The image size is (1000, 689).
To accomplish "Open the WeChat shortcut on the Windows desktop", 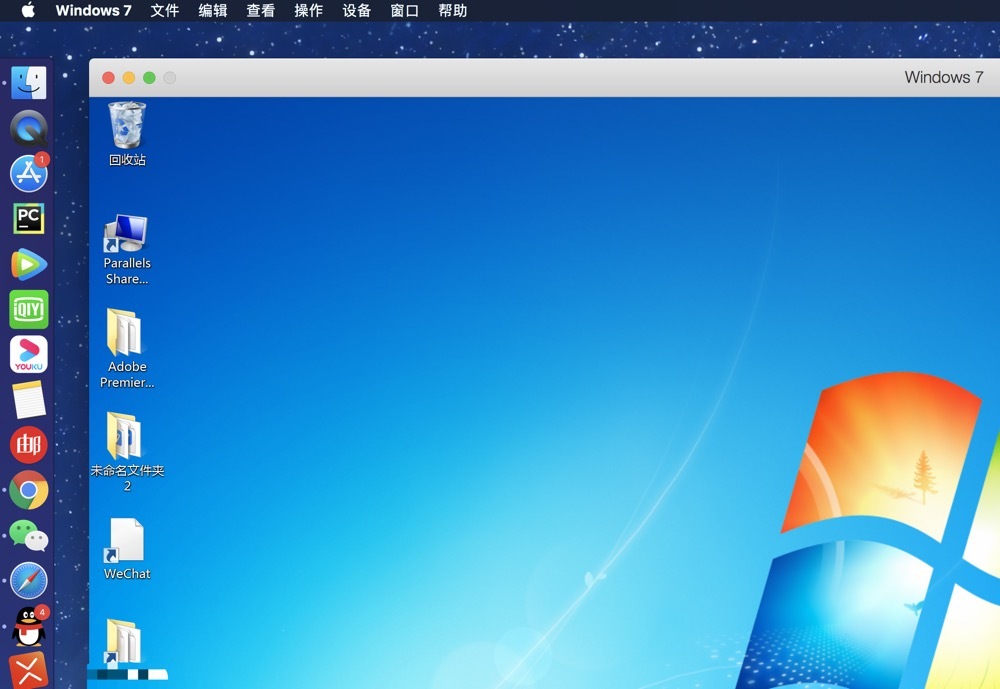I will coord(127,549).
